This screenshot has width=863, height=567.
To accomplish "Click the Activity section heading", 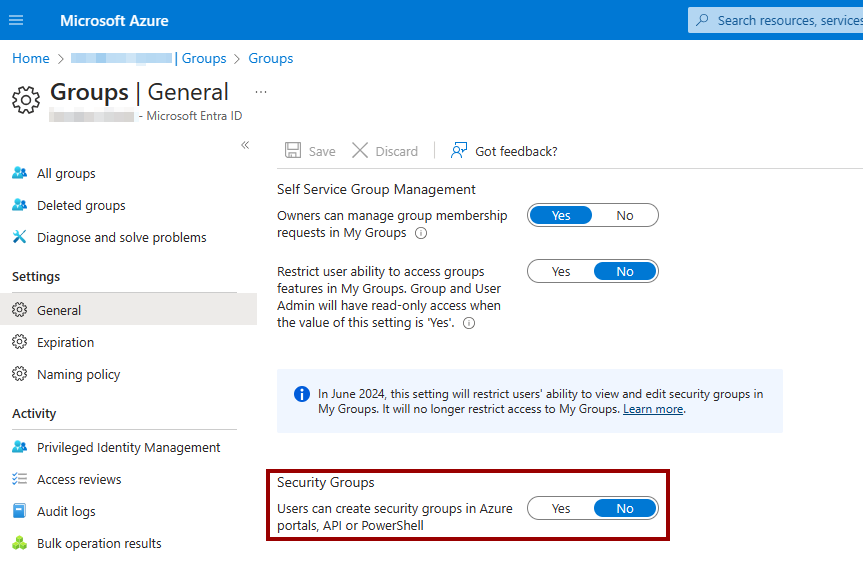I will 34,413.
